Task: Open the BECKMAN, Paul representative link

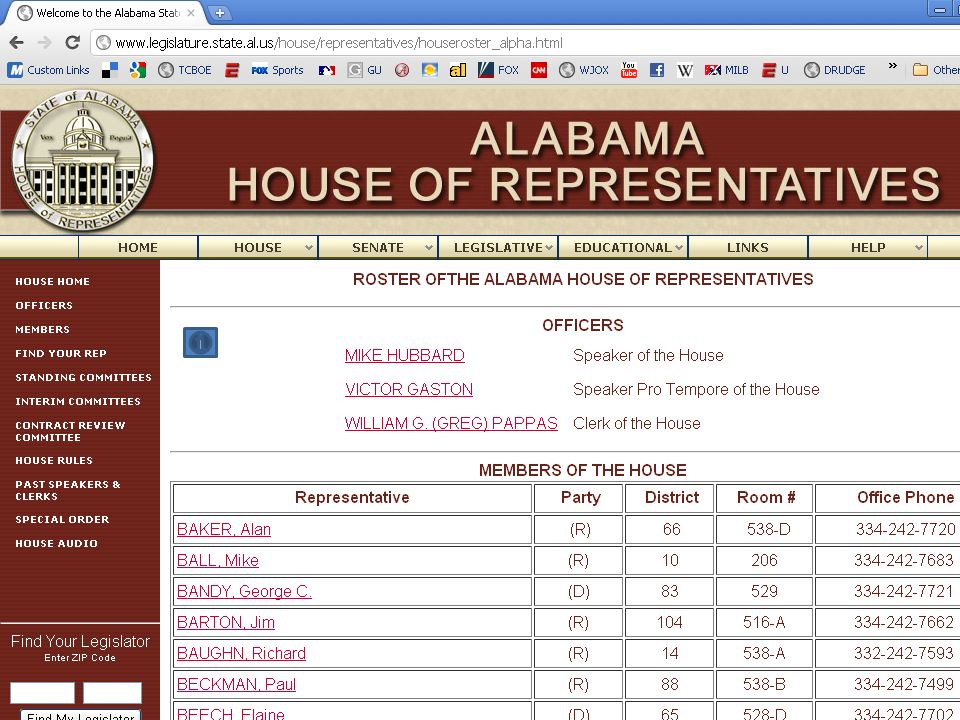Action: pos(236,684)
